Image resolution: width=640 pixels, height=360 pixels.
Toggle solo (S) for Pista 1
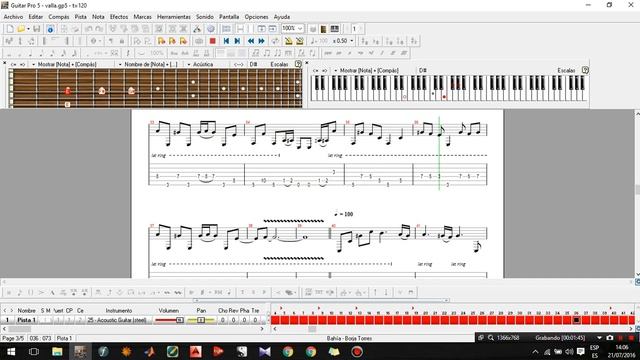43,320
